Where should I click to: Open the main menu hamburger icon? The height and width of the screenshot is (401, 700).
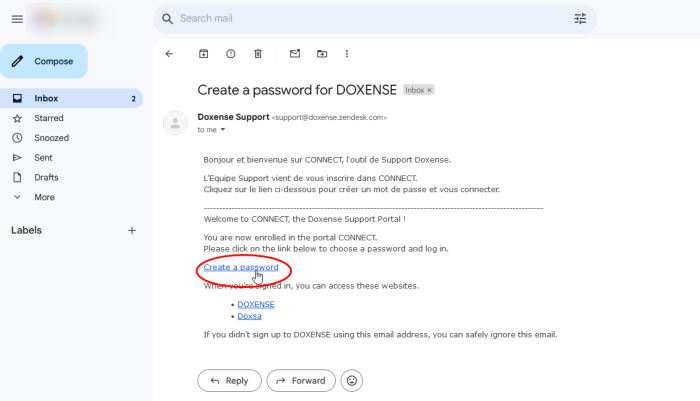[17, 19]
